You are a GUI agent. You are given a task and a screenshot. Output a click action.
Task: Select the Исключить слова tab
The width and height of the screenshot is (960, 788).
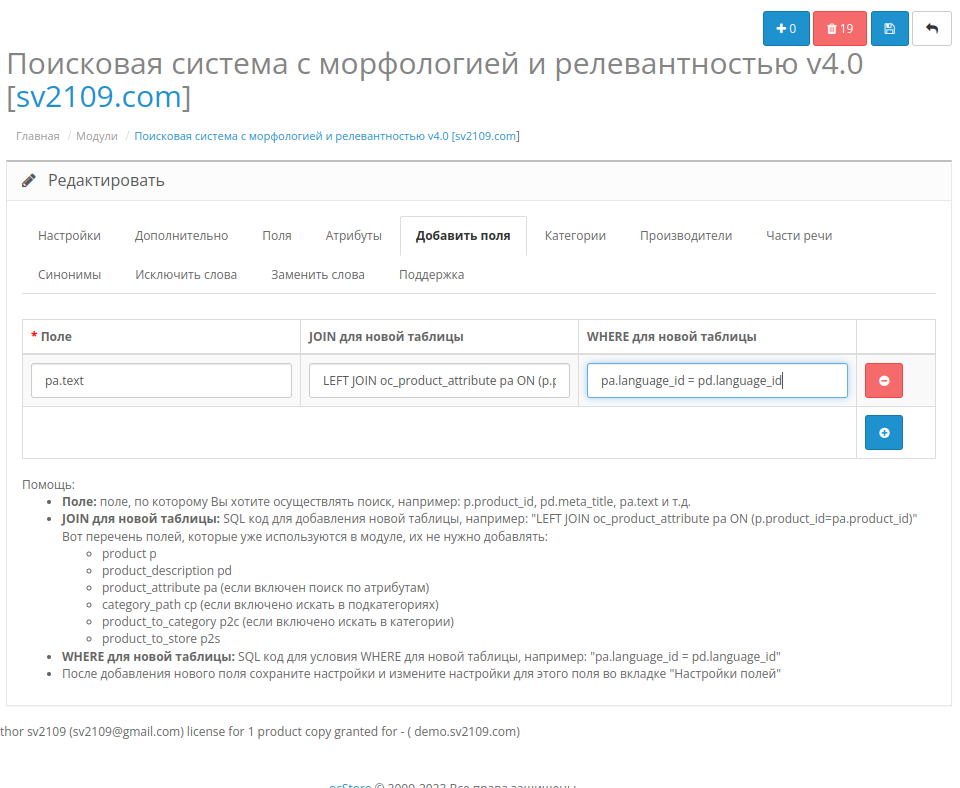click(186, 275)
